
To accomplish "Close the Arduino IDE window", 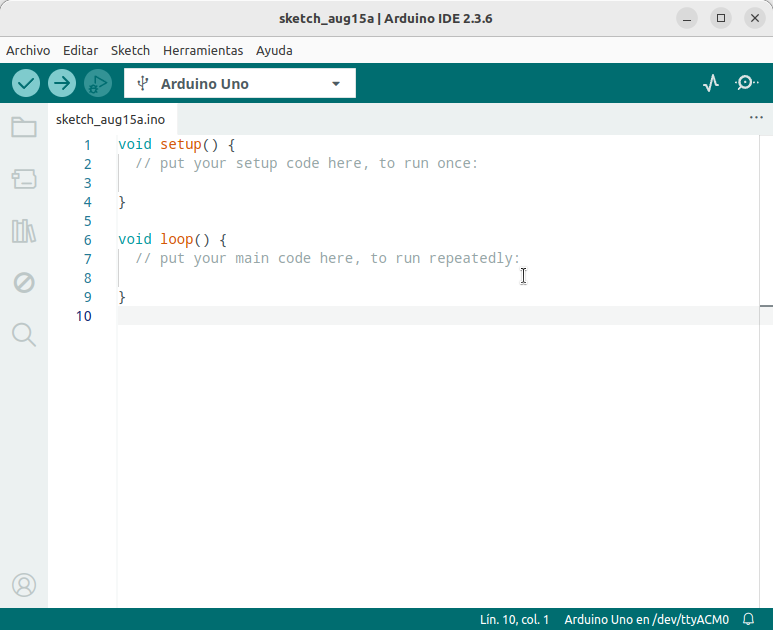I will (755, 18).
